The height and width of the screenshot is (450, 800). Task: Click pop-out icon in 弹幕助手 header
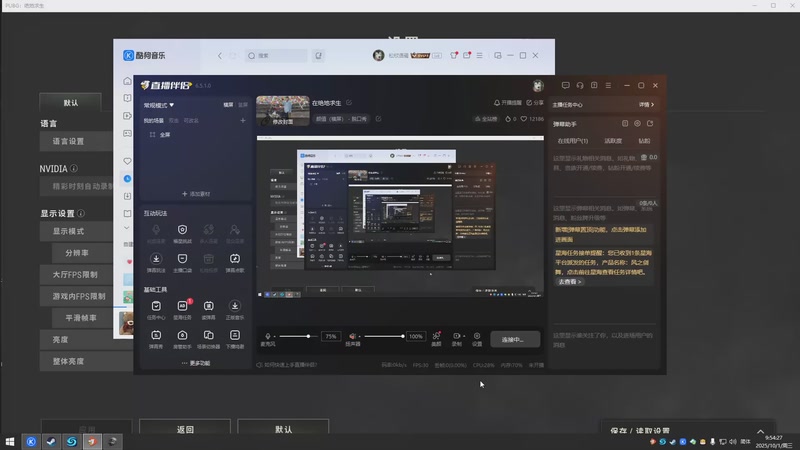pyautogui.click(x=650, y=123)
